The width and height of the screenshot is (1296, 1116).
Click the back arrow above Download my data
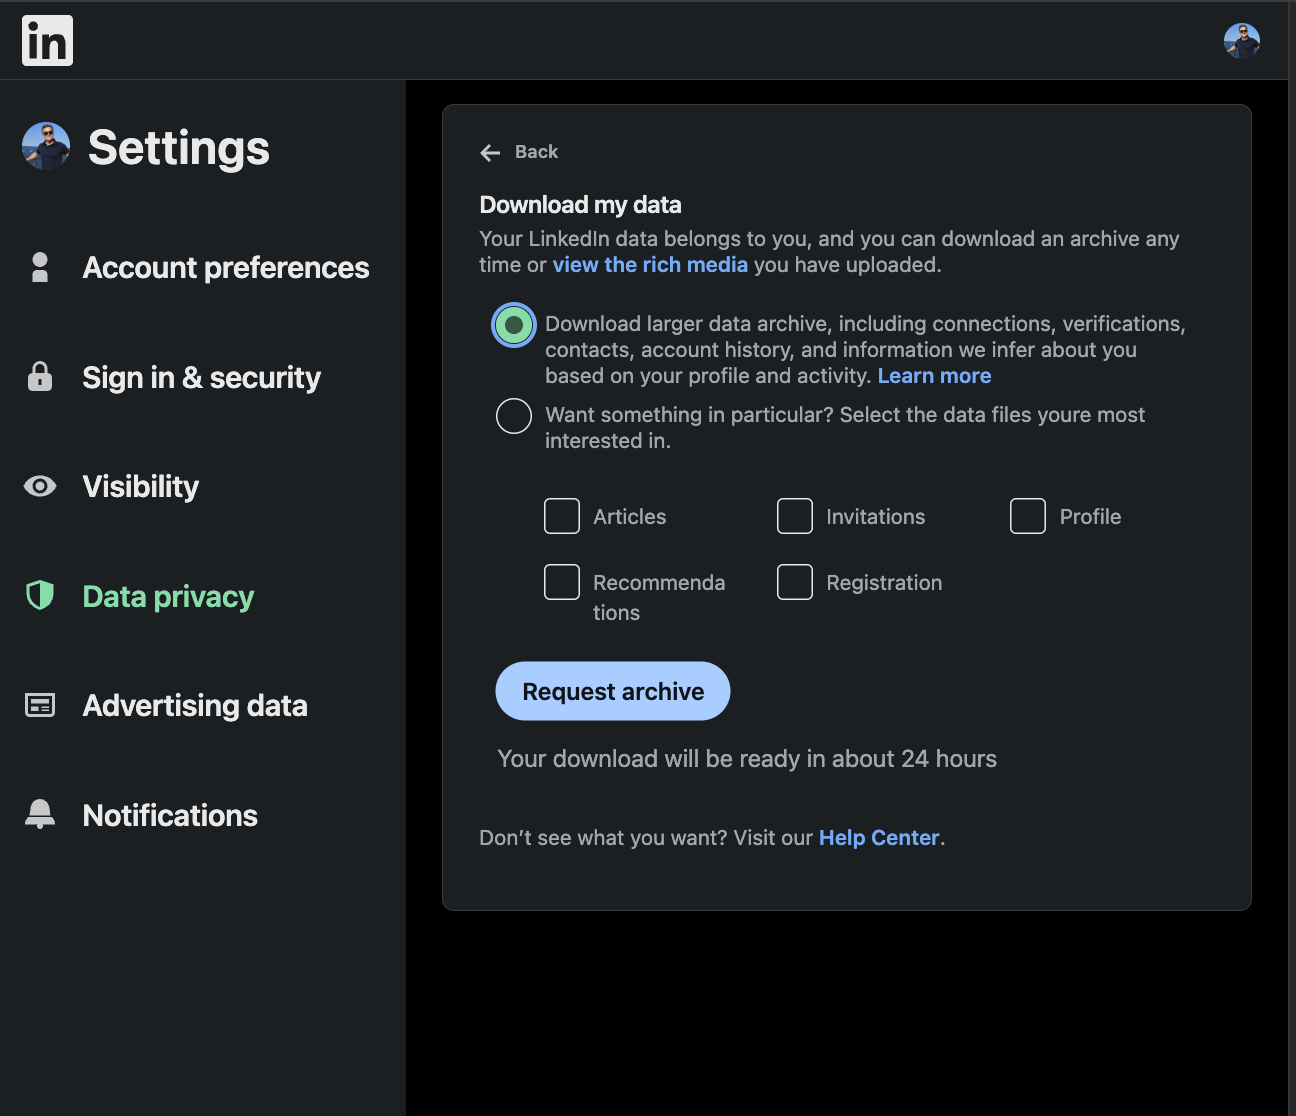point(490,152)
